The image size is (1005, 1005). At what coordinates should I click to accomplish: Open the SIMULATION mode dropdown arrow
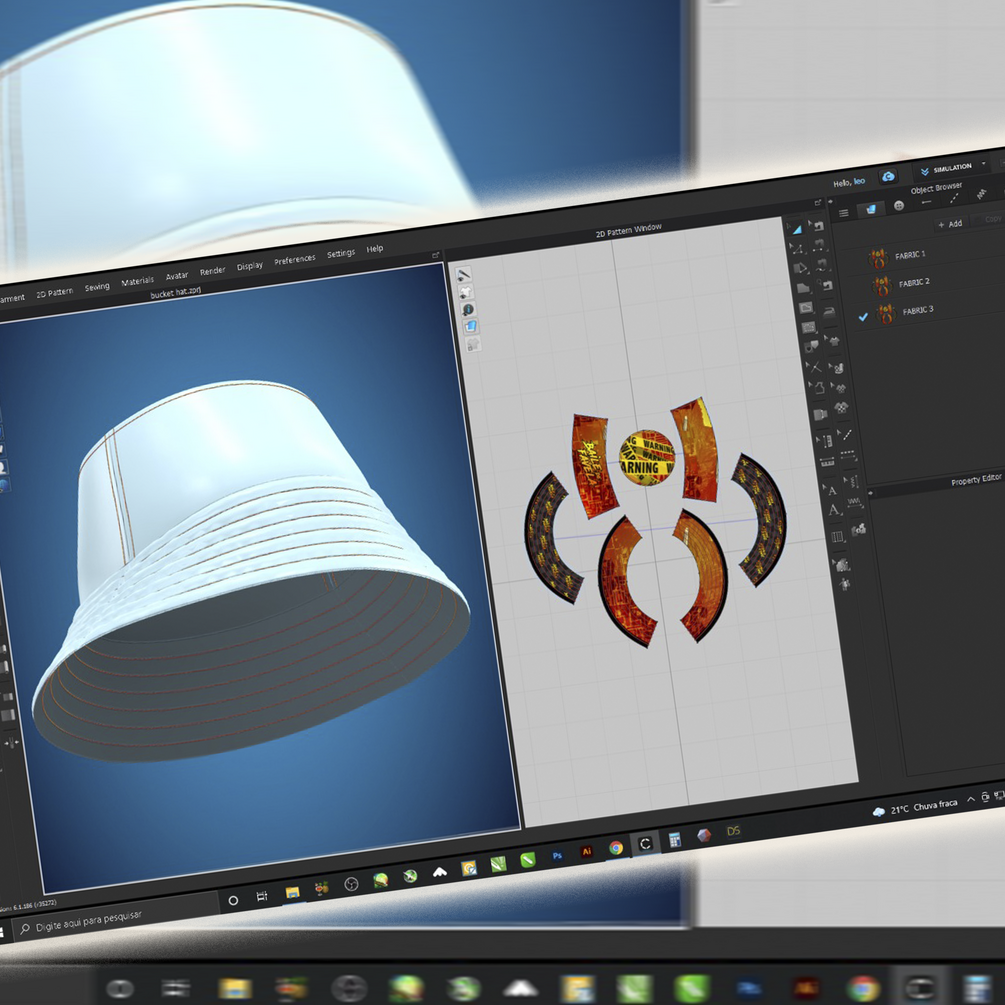click(983, 164)
